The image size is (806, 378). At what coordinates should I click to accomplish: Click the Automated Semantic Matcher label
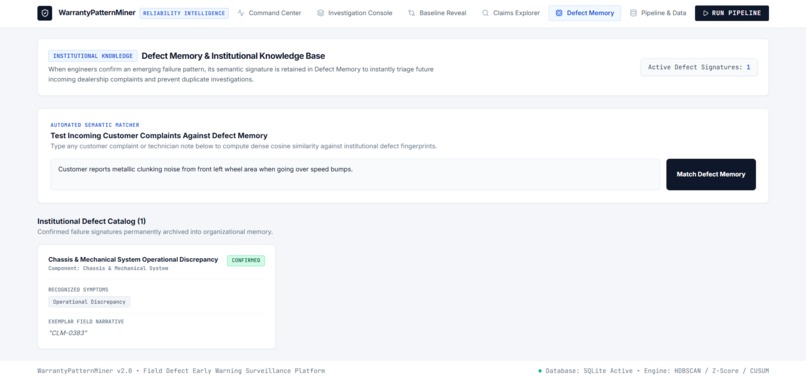click(x=95, y=125)
